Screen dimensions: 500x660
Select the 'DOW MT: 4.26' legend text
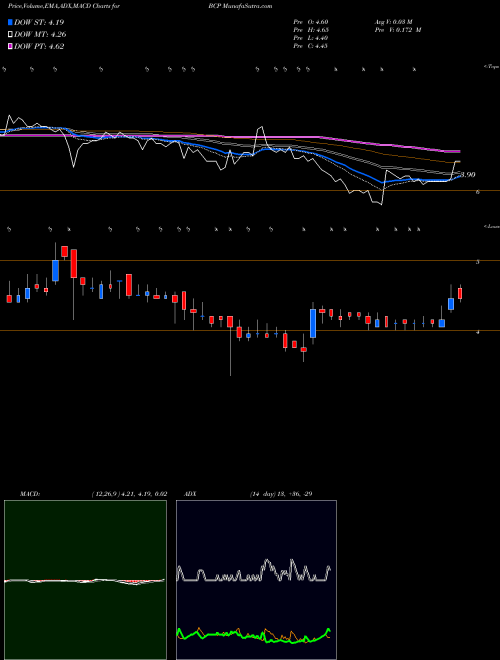pos(40,35)
